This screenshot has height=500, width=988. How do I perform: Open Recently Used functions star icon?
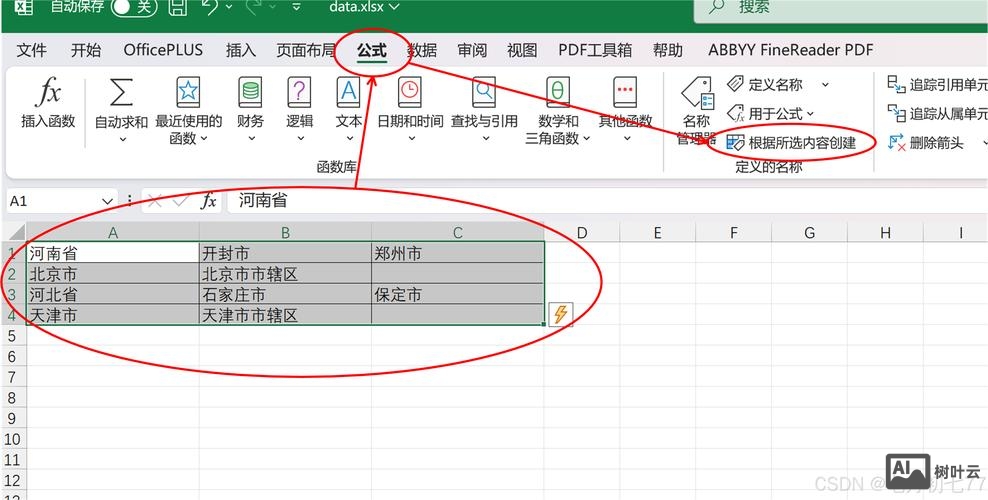(x=188, y=93)
